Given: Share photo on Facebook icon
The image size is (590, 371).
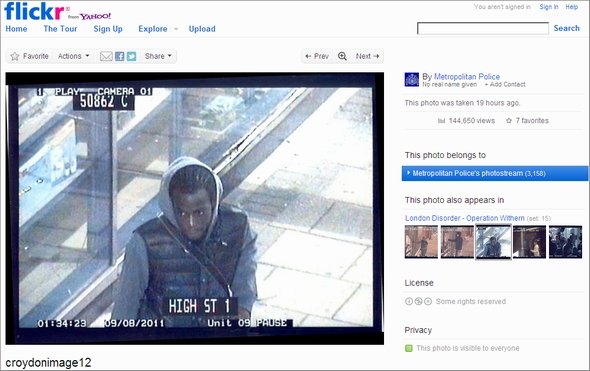Looking at the screenshot, I should [x=120, y=56].
